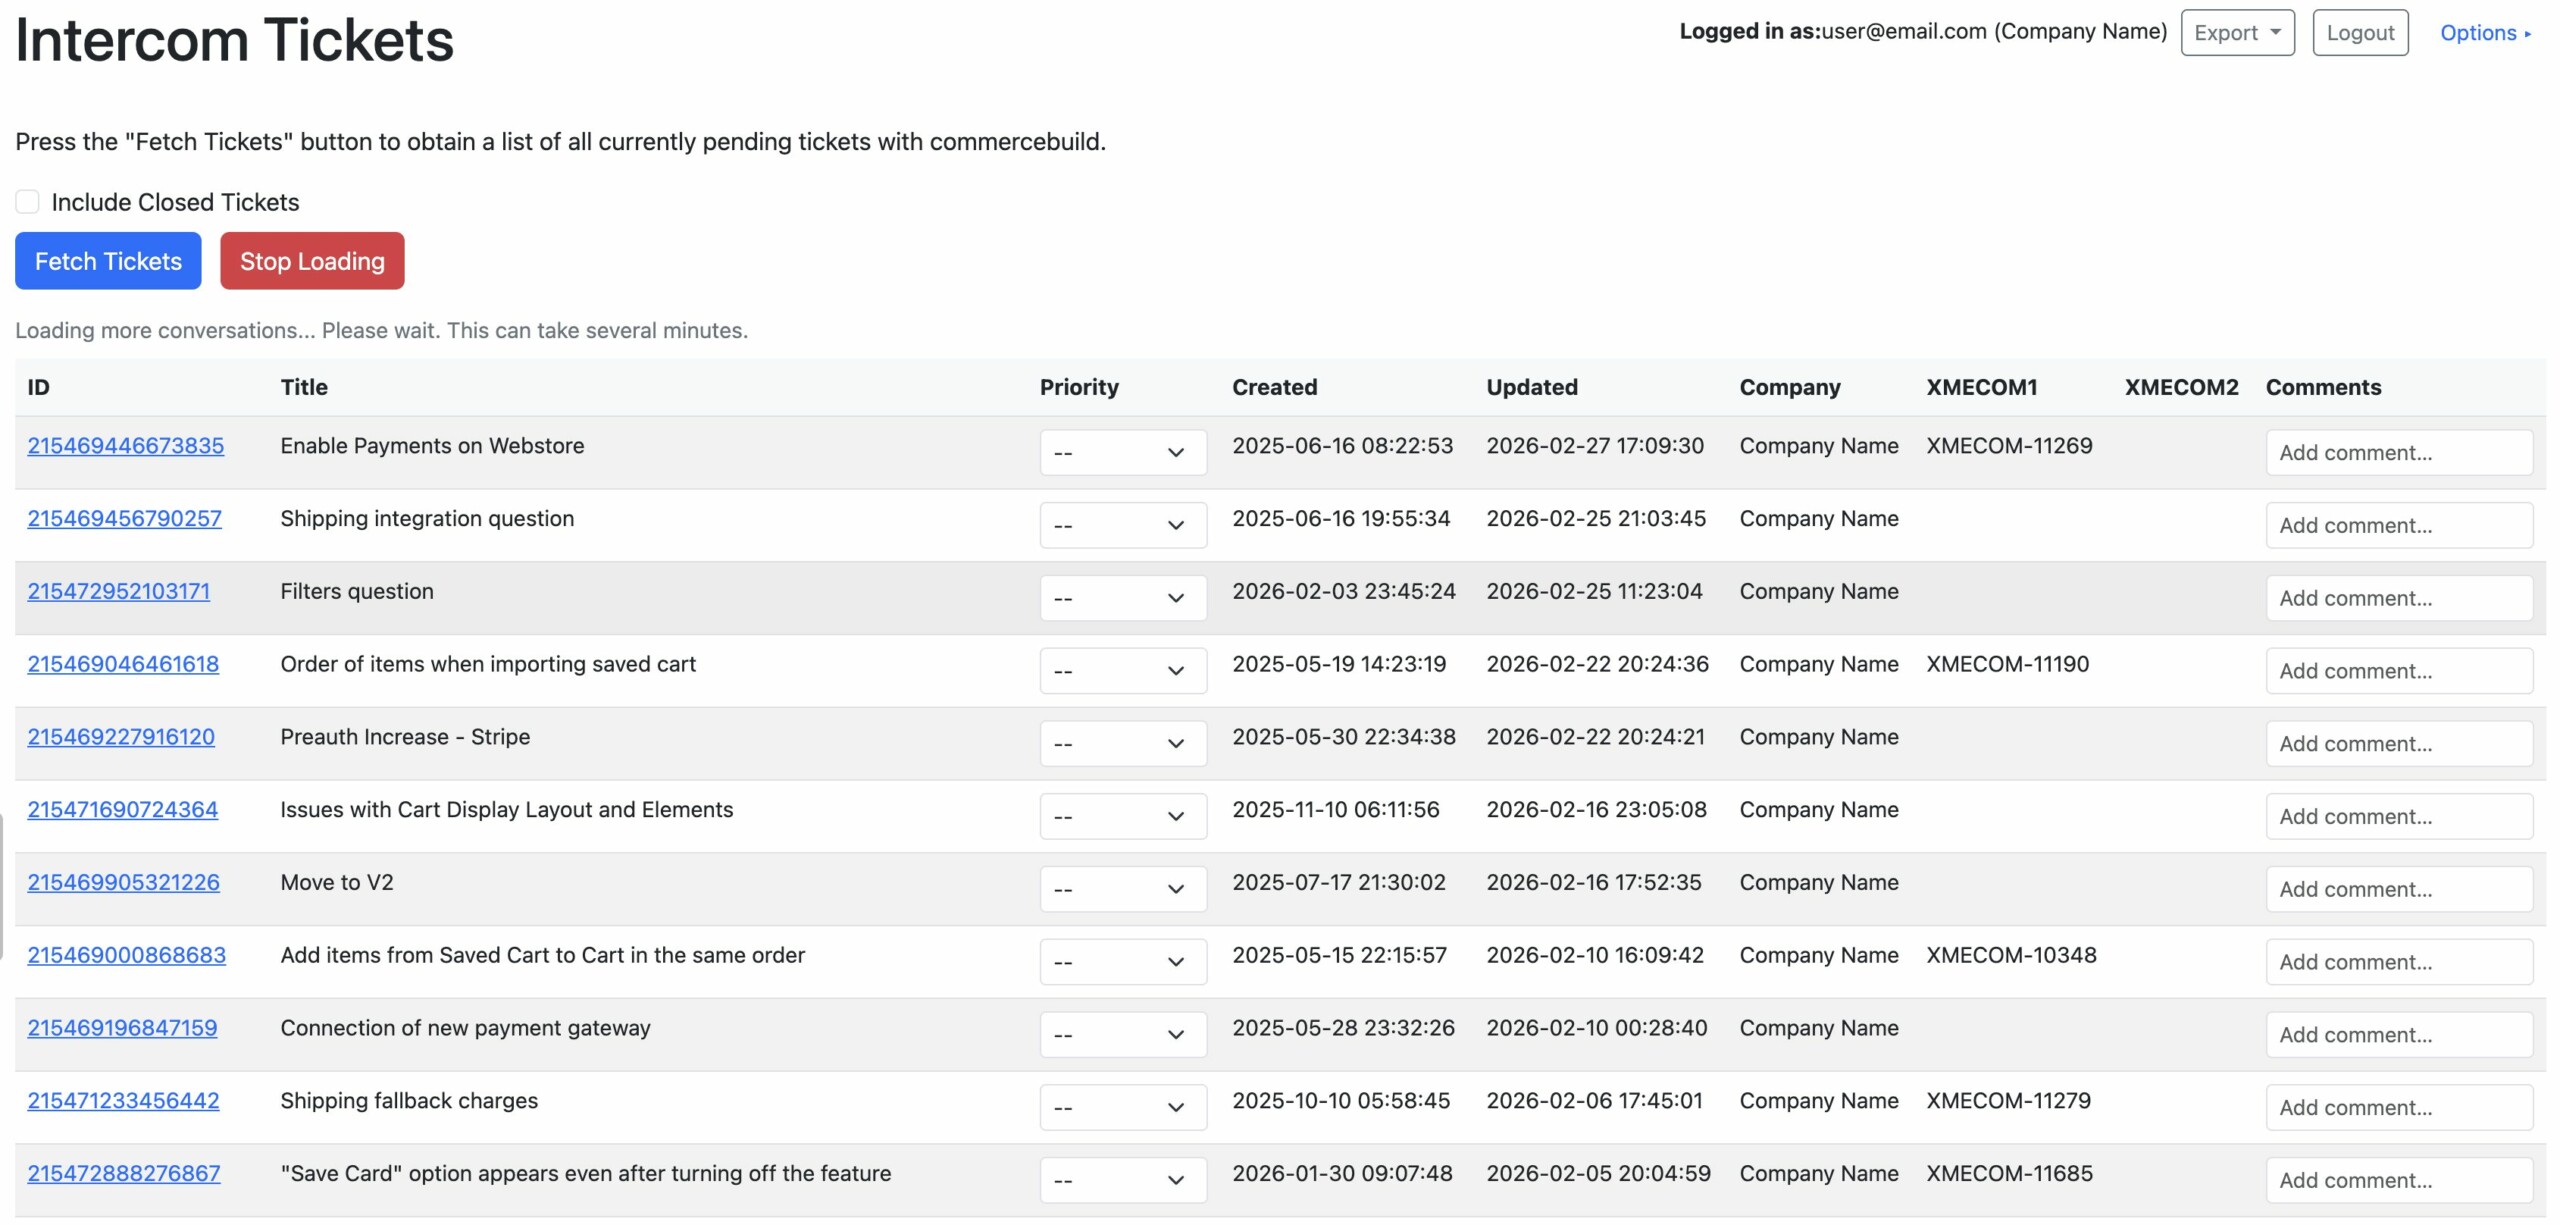This screenshot has height=1225, width=2560.
Task: Click comment field for Connection of new payment gateway
Action: pyautogui.click(x=2398, y=1035)
